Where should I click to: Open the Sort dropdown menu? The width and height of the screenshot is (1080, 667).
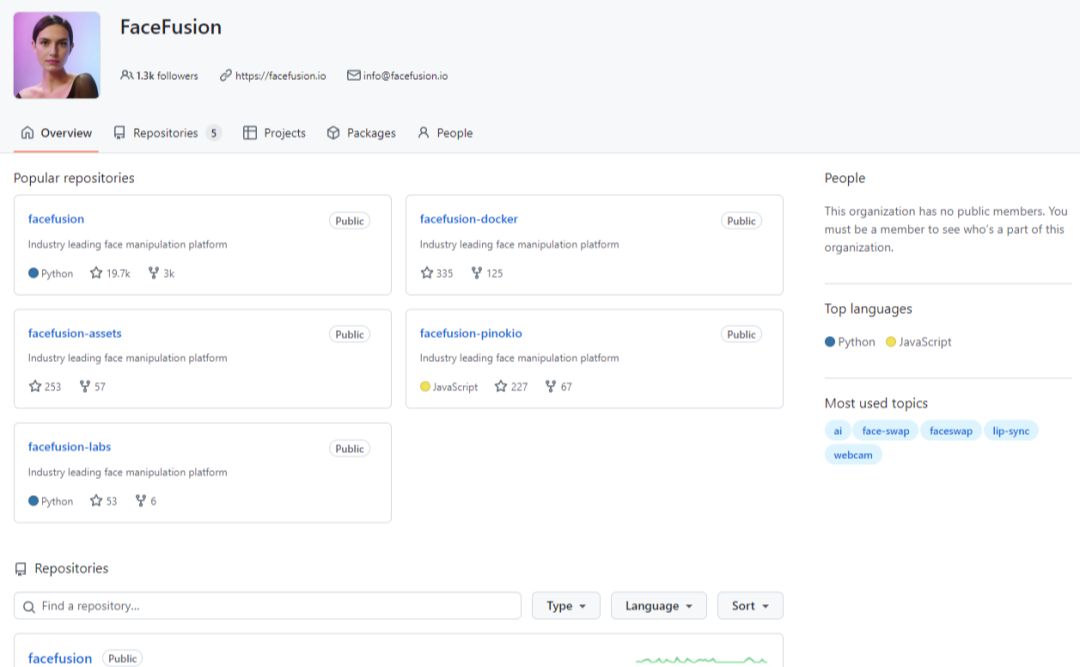(750, 606)
